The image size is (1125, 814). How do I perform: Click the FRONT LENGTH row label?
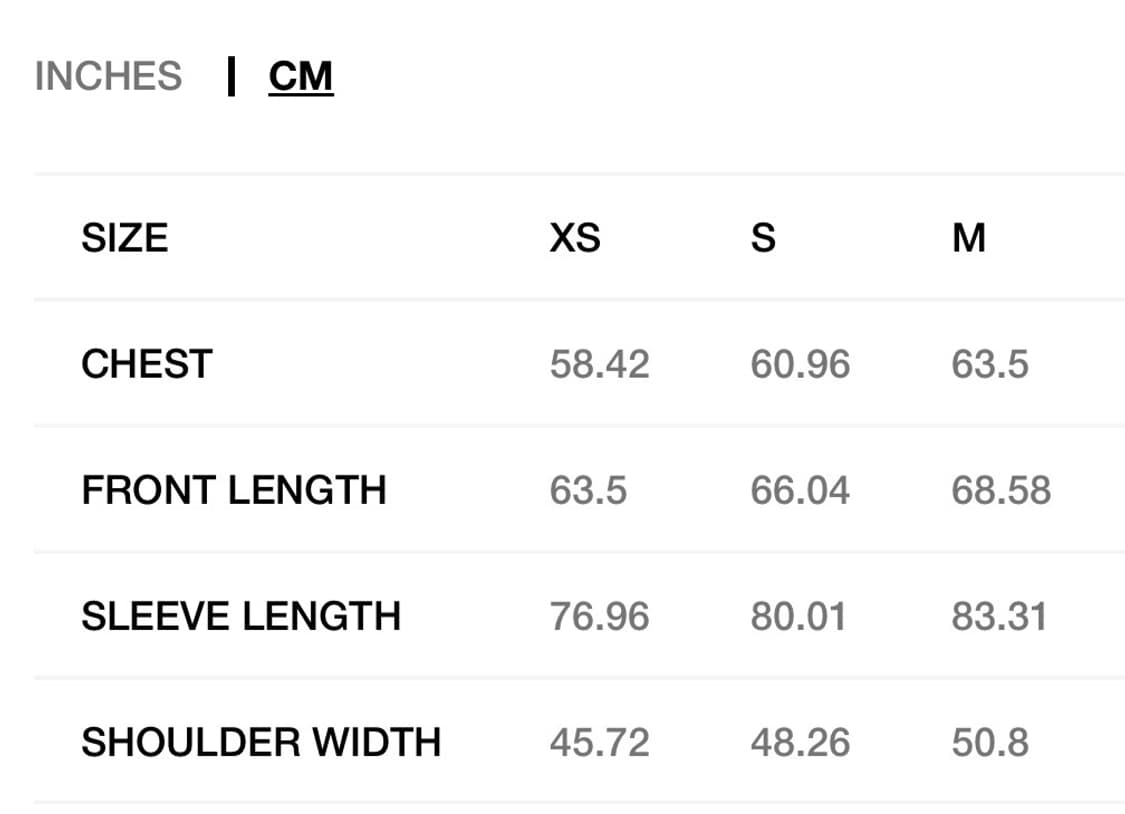point(233,490)
